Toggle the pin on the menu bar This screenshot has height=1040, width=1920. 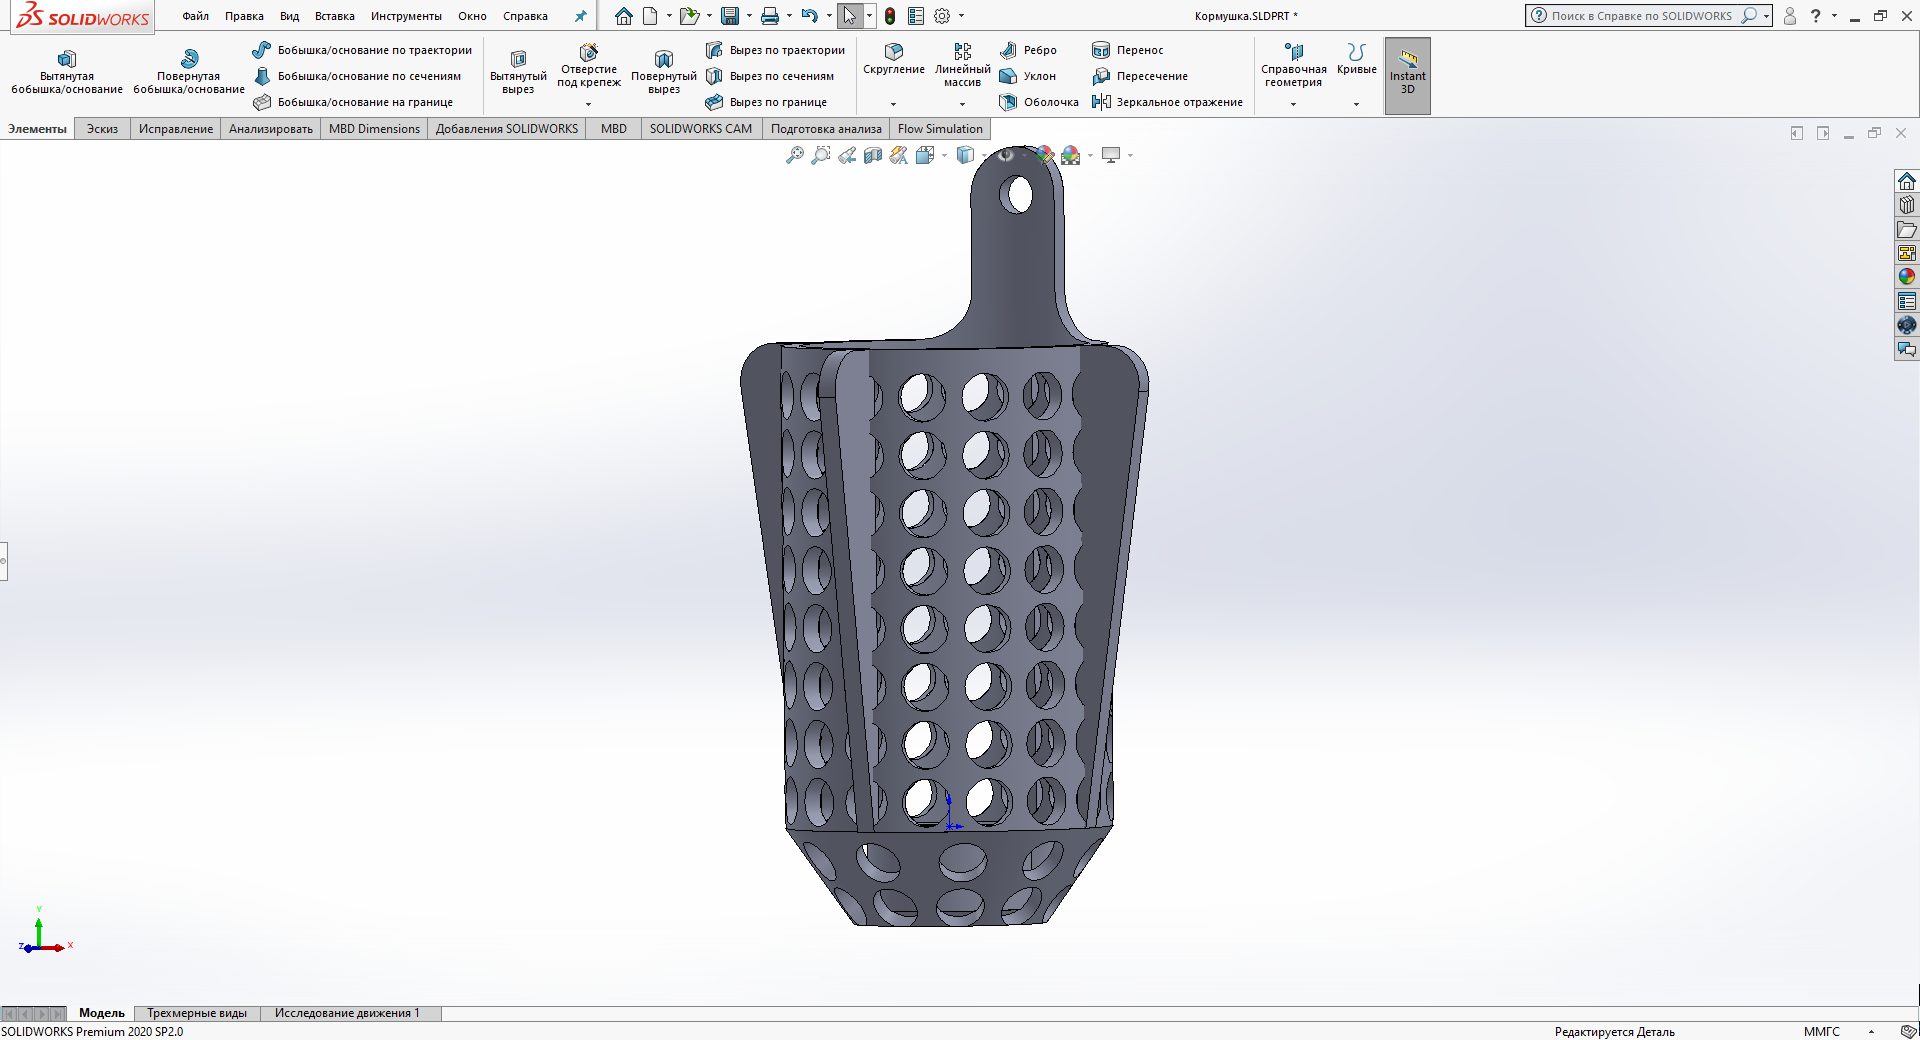pyautogui.click(x=580, y=16)
